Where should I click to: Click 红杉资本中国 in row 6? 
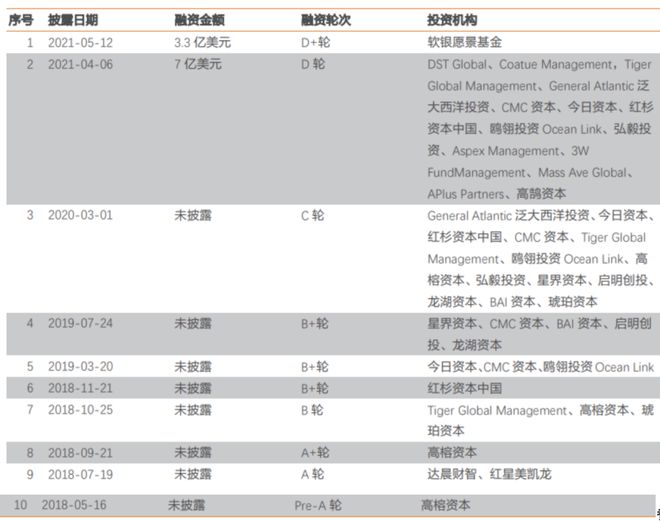tap(465, 388)
